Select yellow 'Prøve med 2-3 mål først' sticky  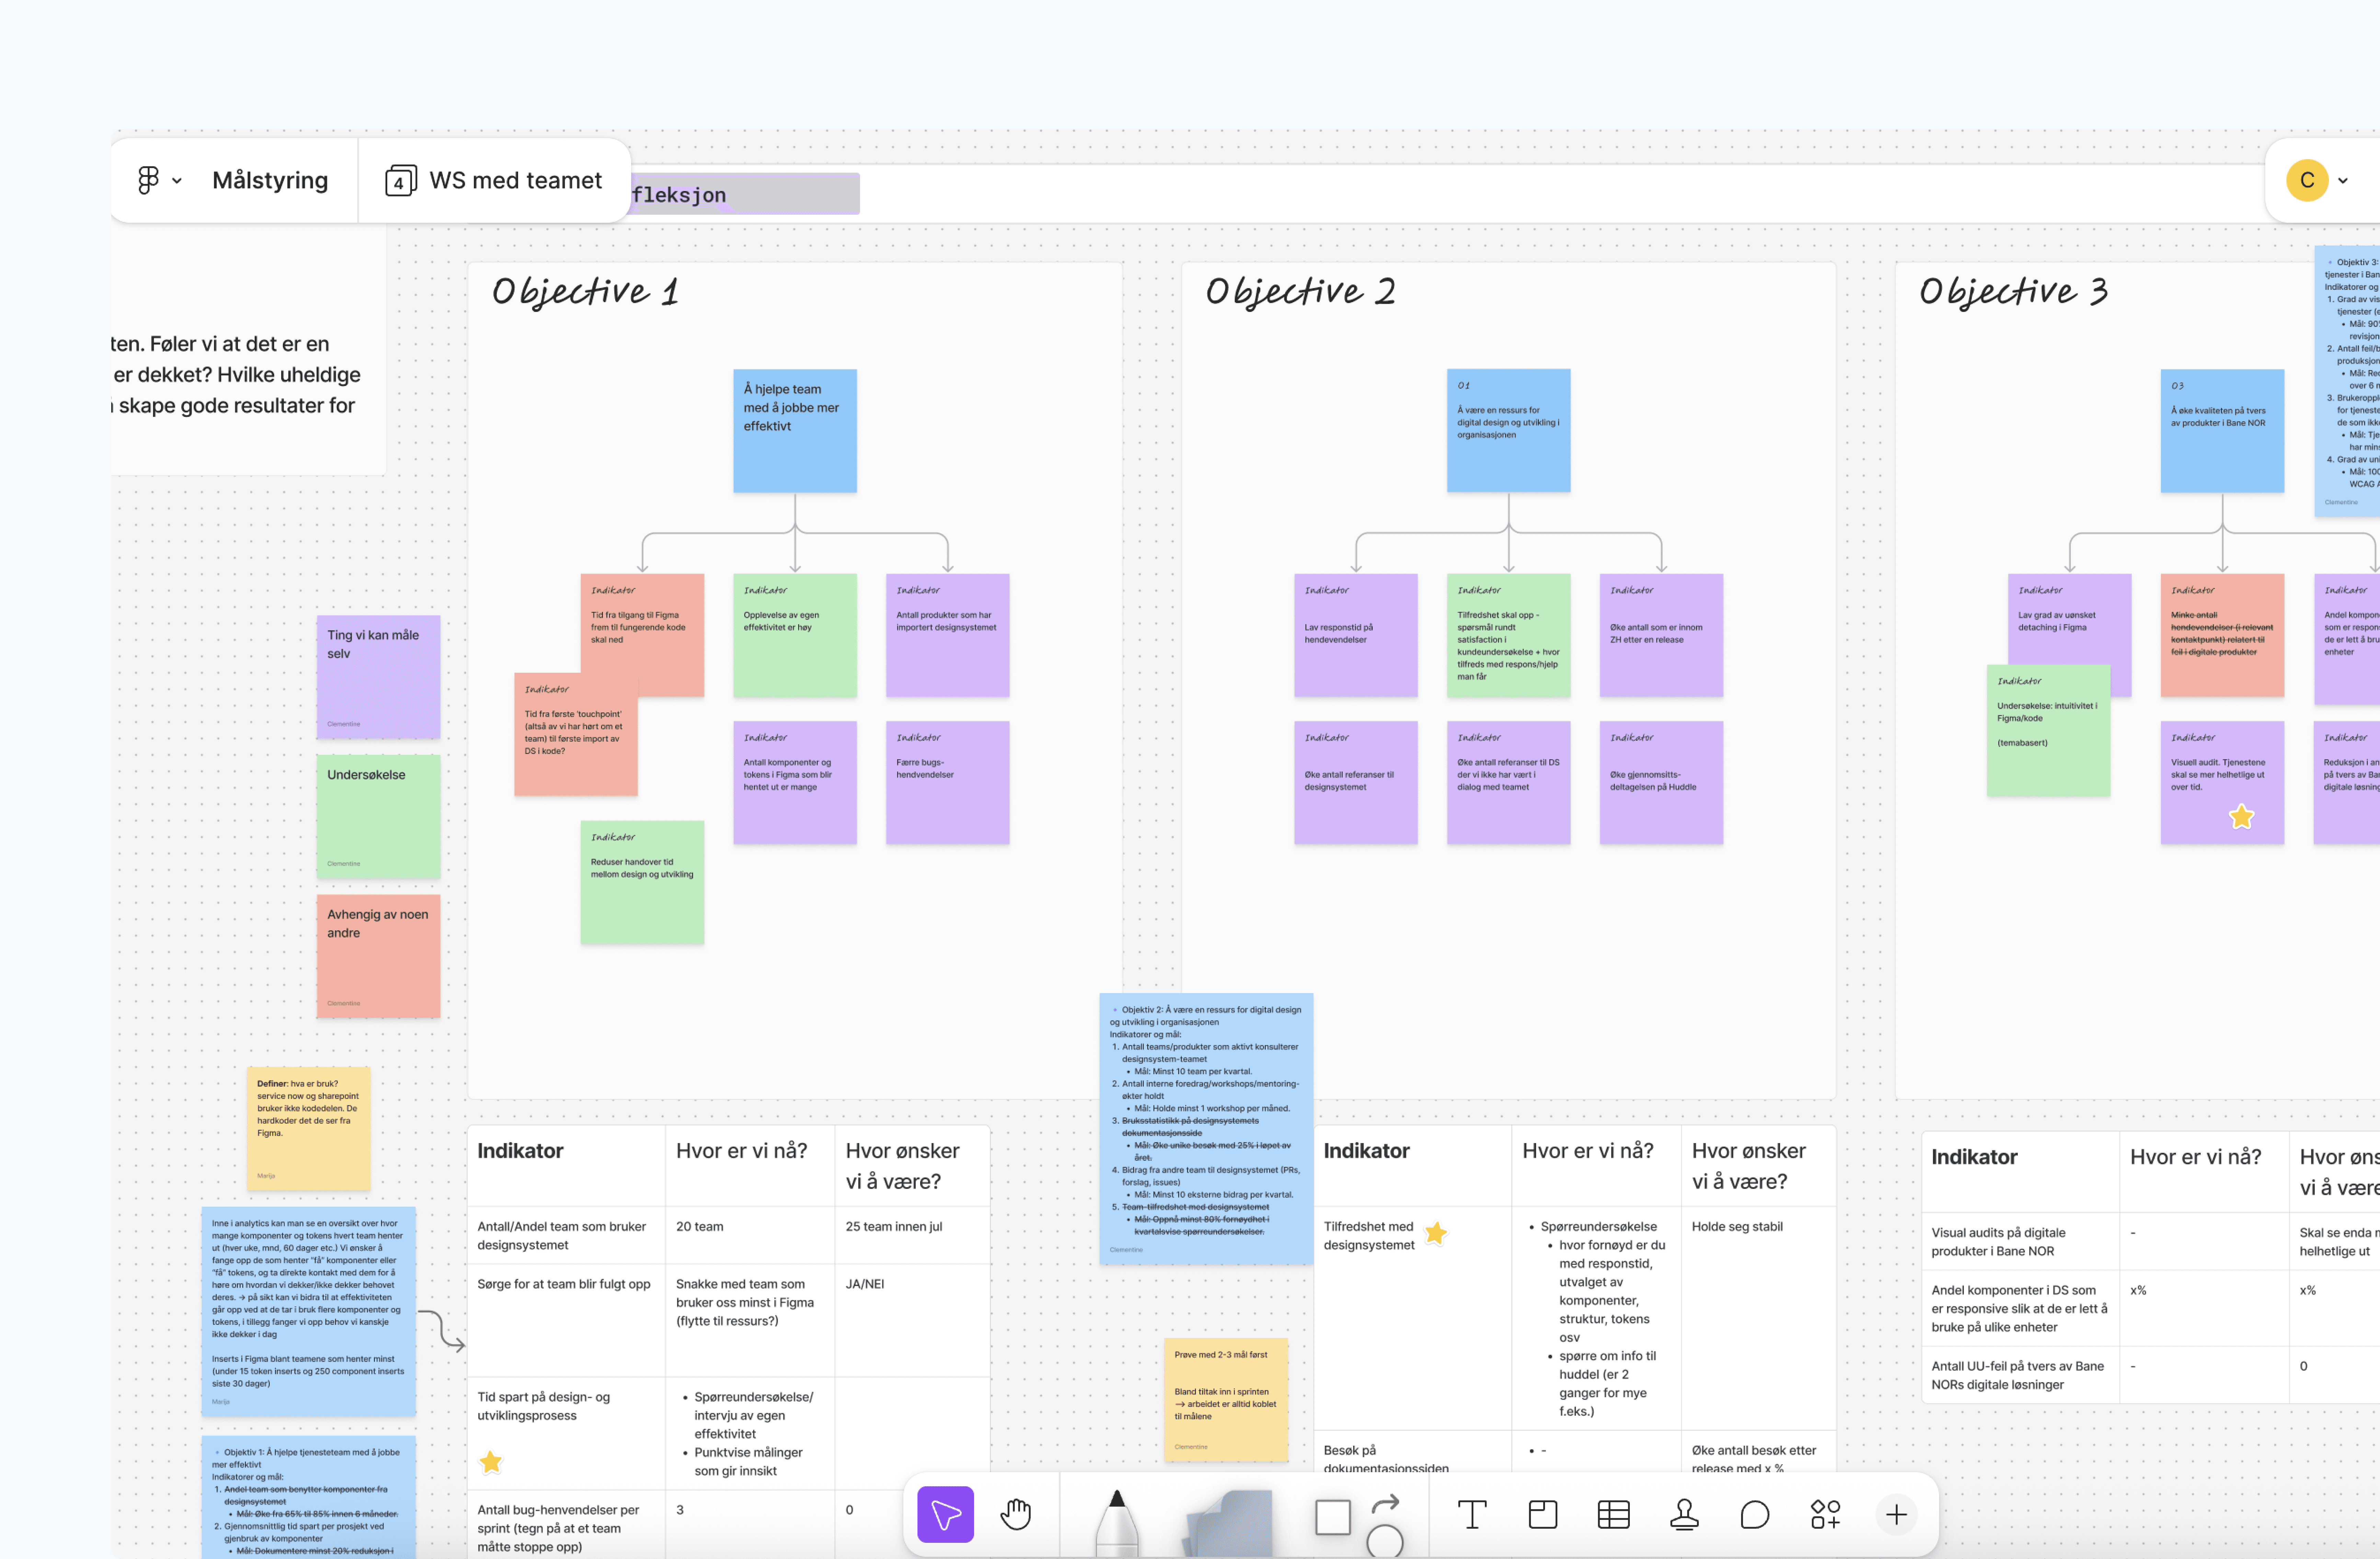point(1226,1400)
